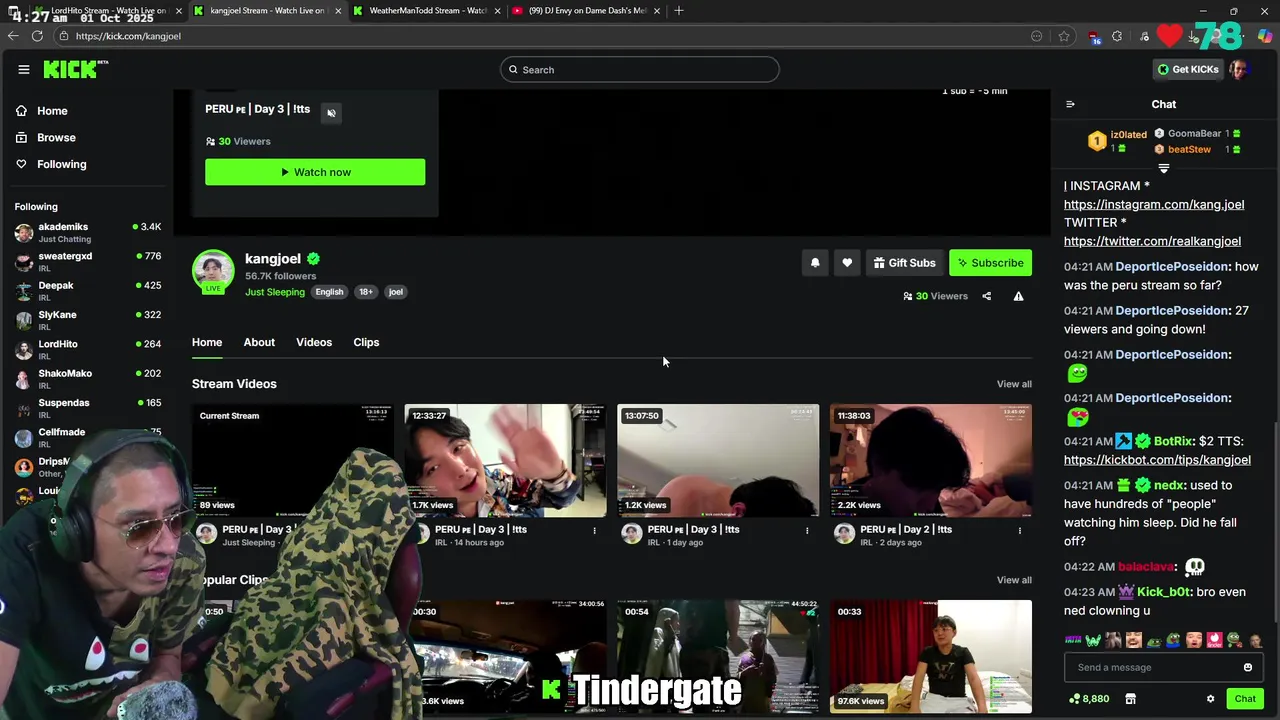Click kangjoel's channel avatar
This screenshot has height=720, width=1280.
(213, 271)
